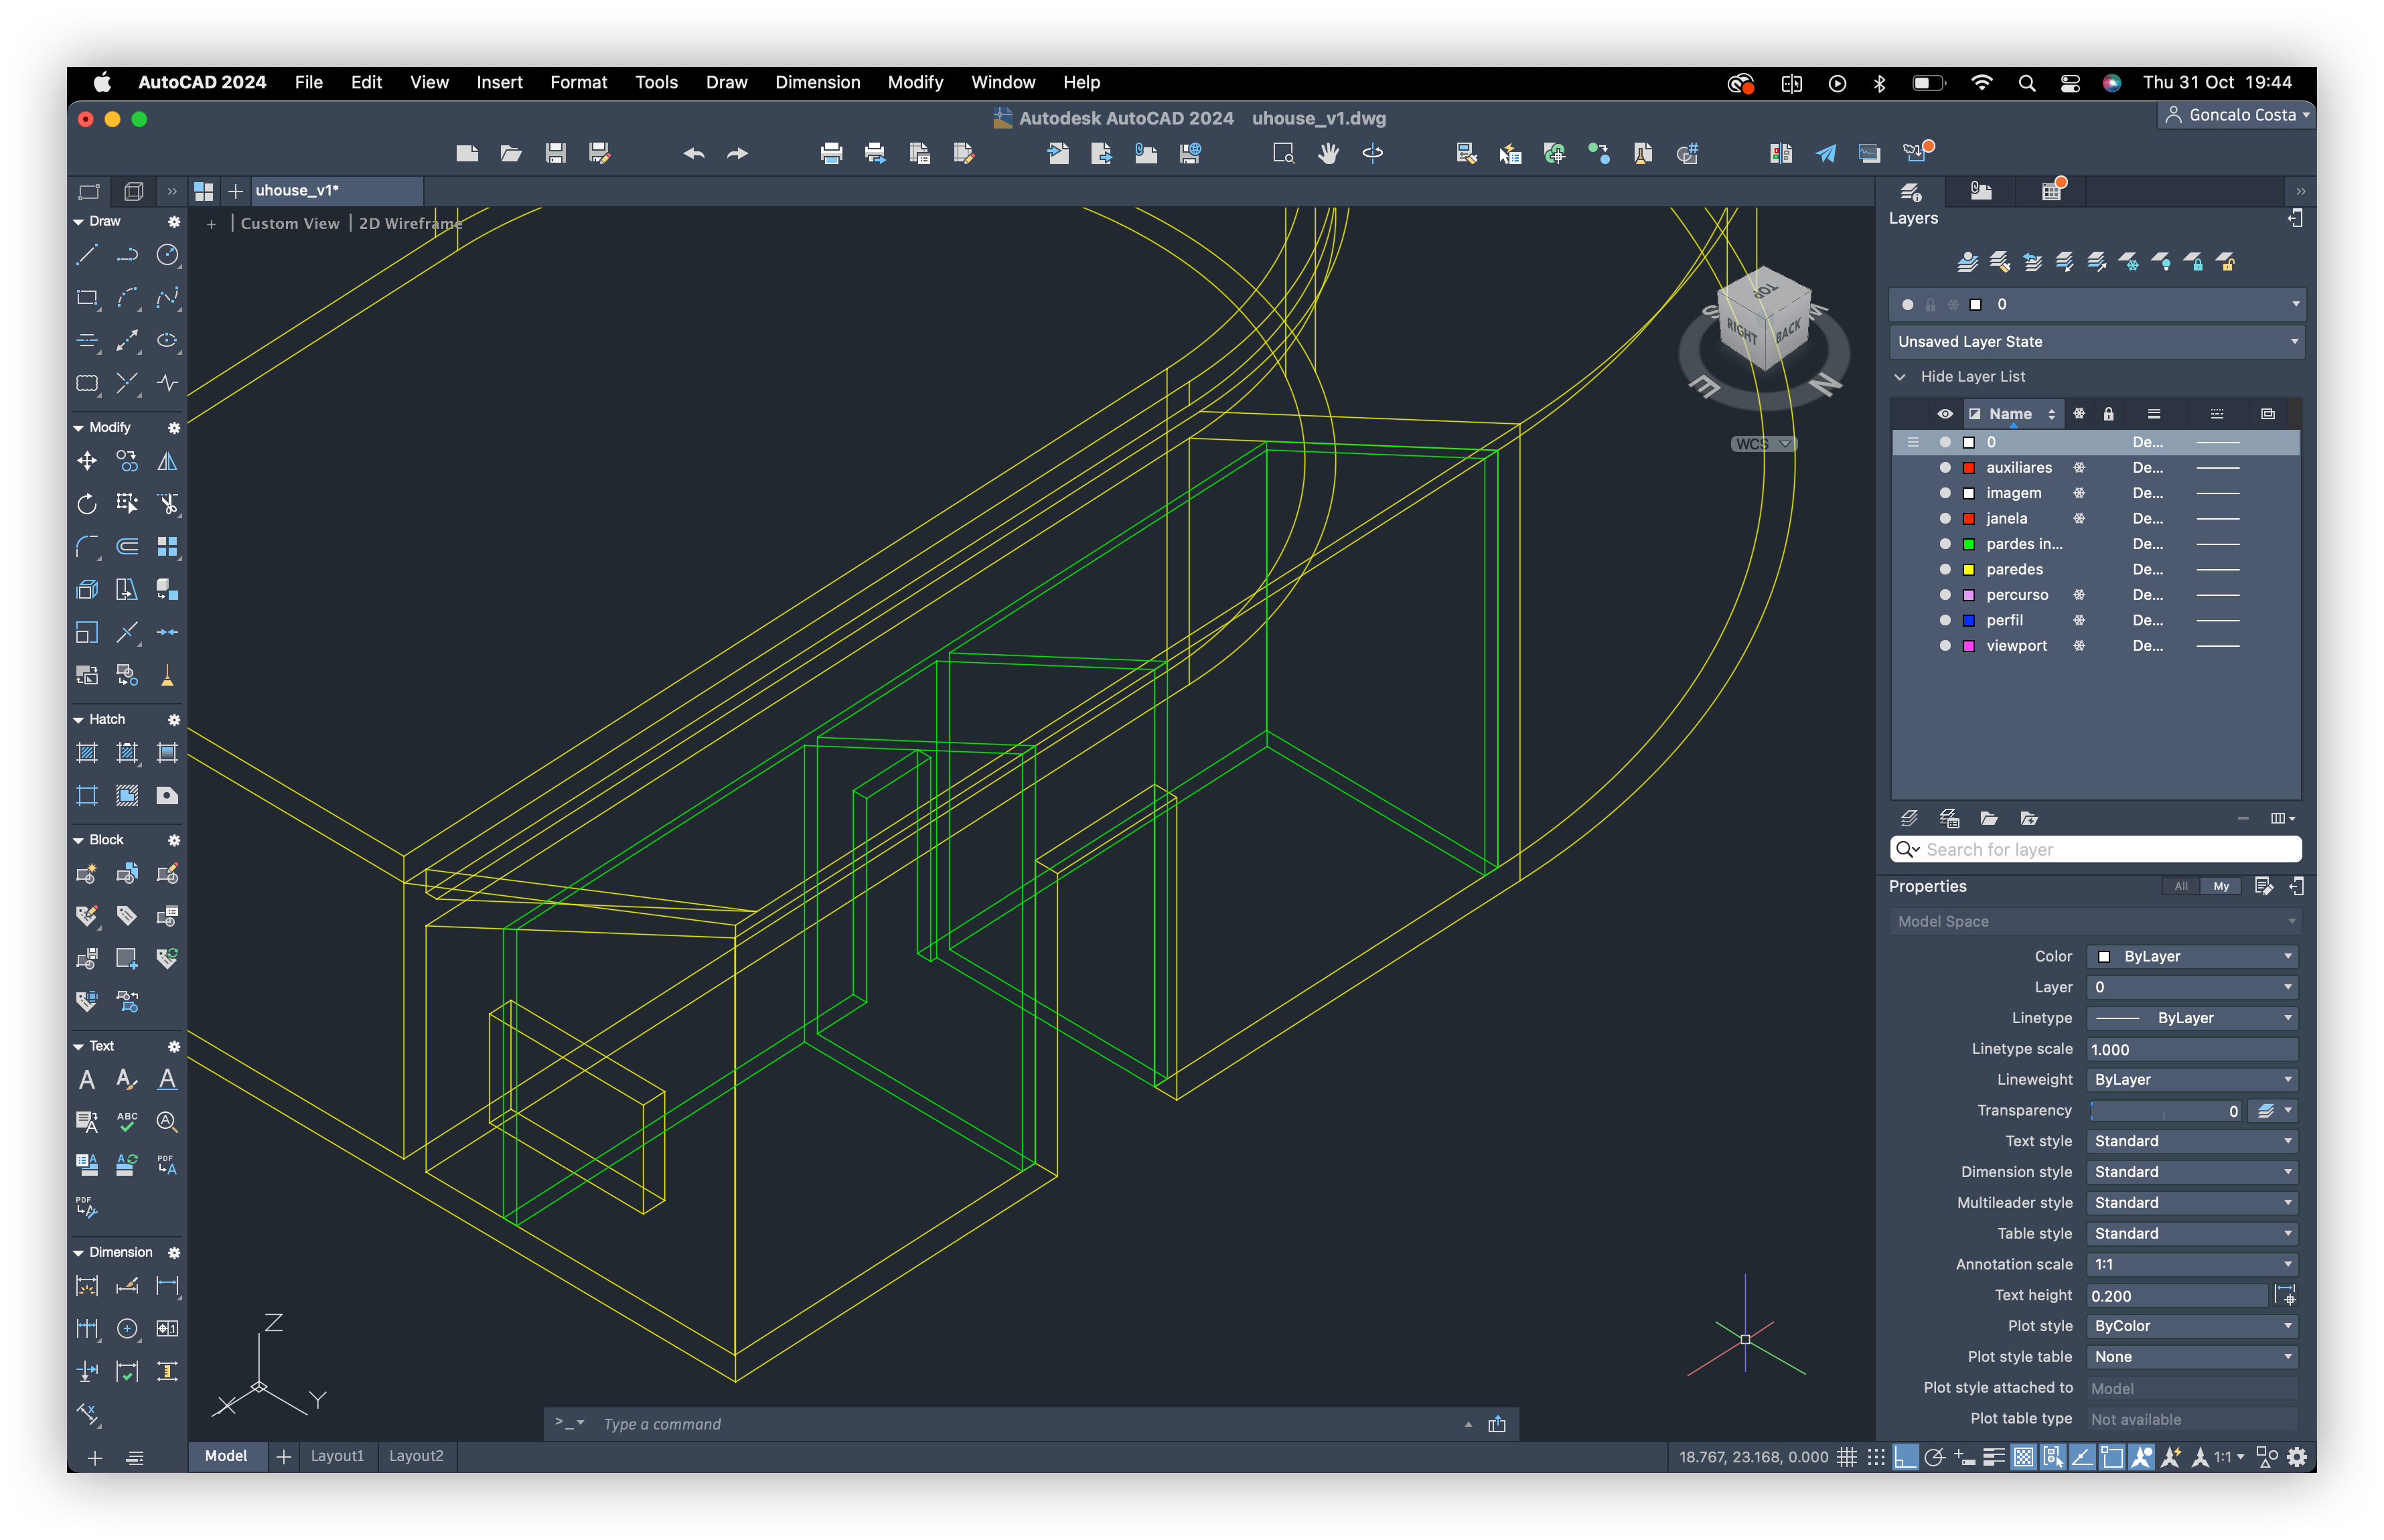The width and height of the screenshot is (2384, 1540).
Task: Select the Fillet tool
Action: pyautogui.click(x=87, y=546)
